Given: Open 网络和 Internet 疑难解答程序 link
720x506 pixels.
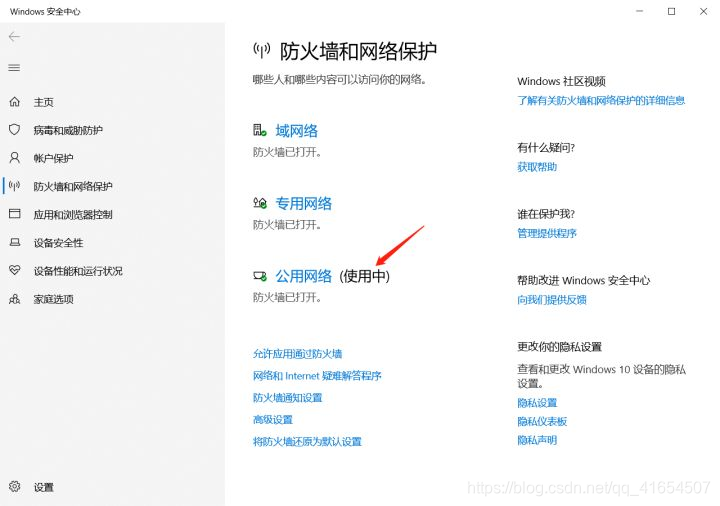Looking at the screenshot, I should (x=317, y=376).
